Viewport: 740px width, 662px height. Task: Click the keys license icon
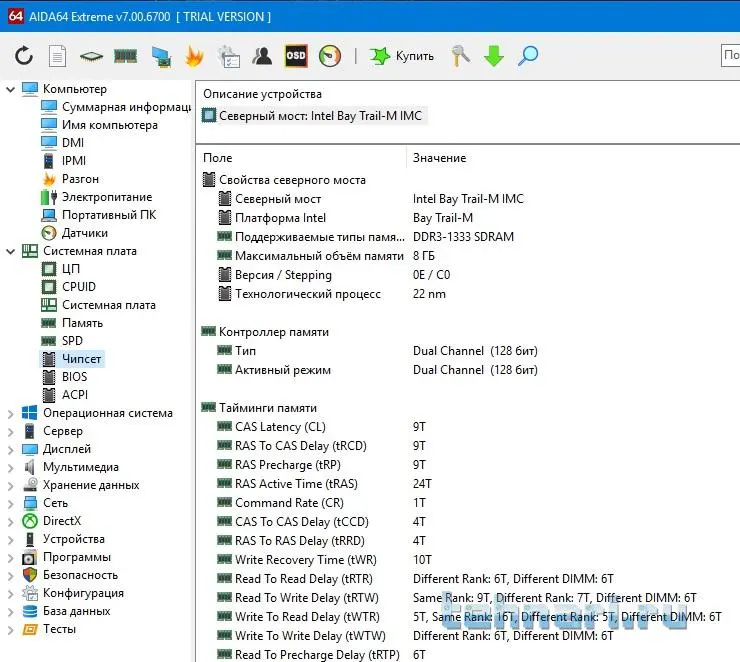pos(460,56)
